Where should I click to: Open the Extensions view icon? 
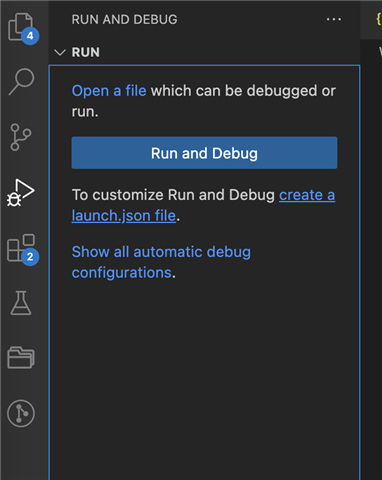point(21,248)
